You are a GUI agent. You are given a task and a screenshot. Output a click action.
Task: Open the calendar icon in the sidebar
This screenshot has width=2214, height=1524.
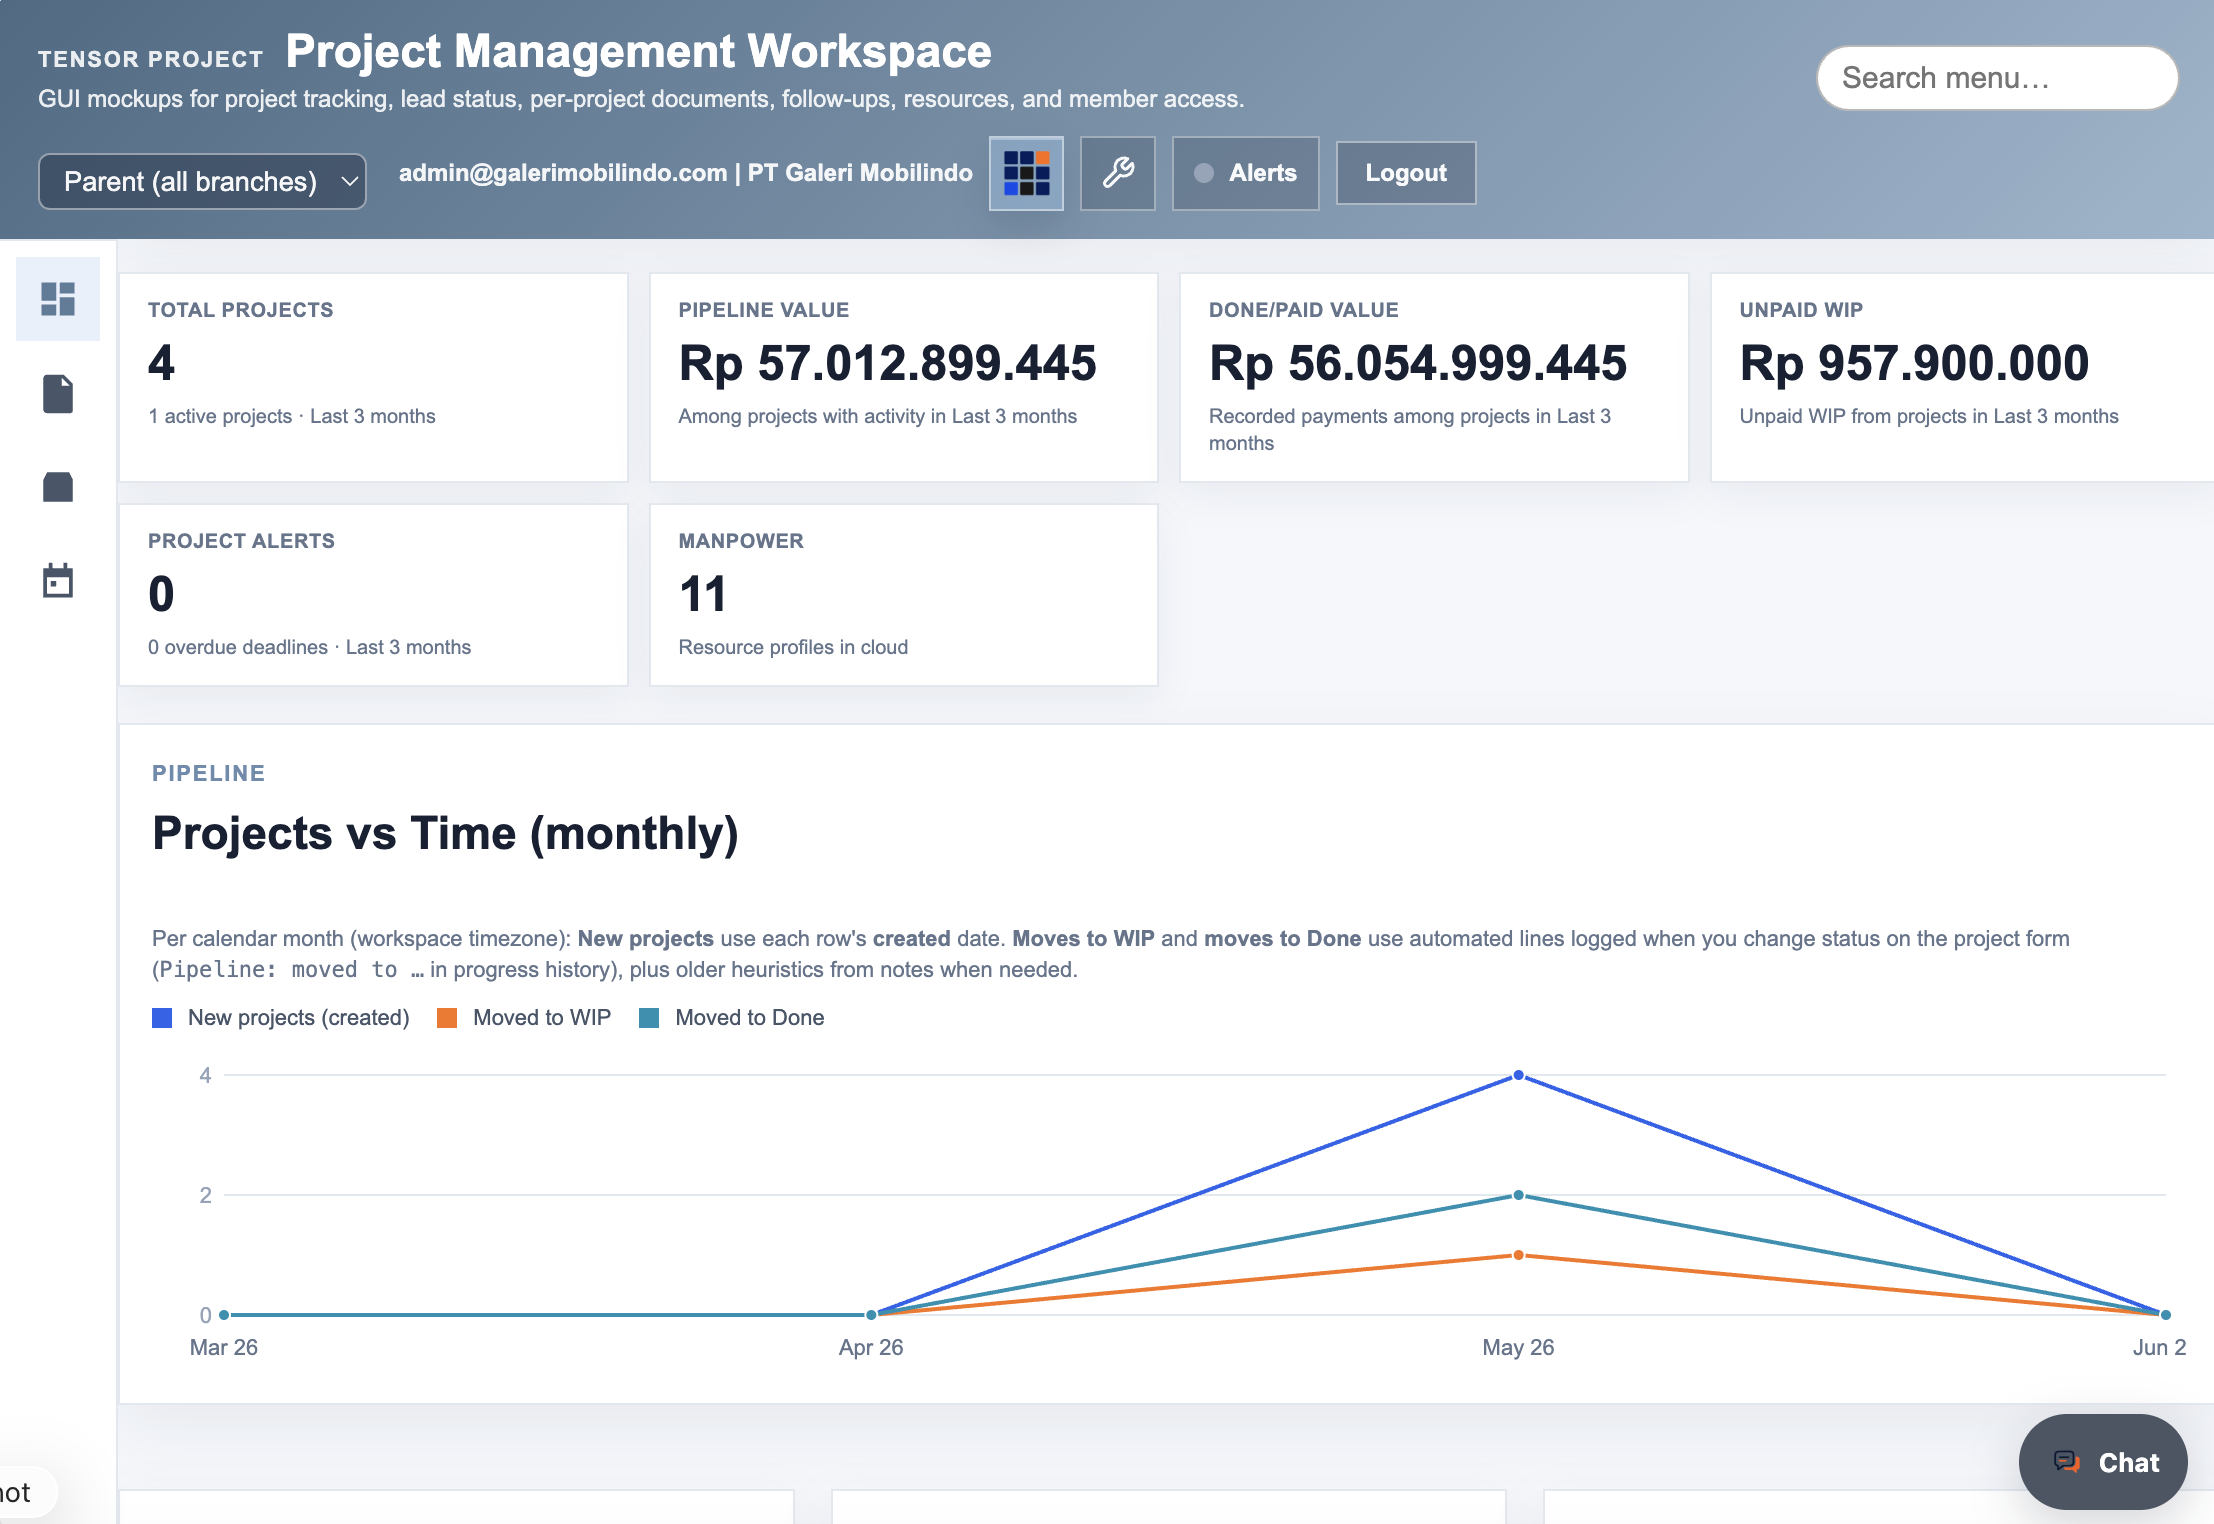pos(58,580)
